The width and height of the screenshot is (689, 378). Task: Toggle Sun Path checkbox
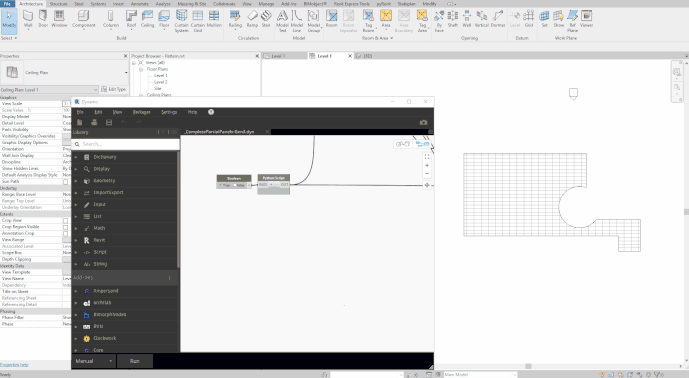pyautogui.click(x=65, y=182)
